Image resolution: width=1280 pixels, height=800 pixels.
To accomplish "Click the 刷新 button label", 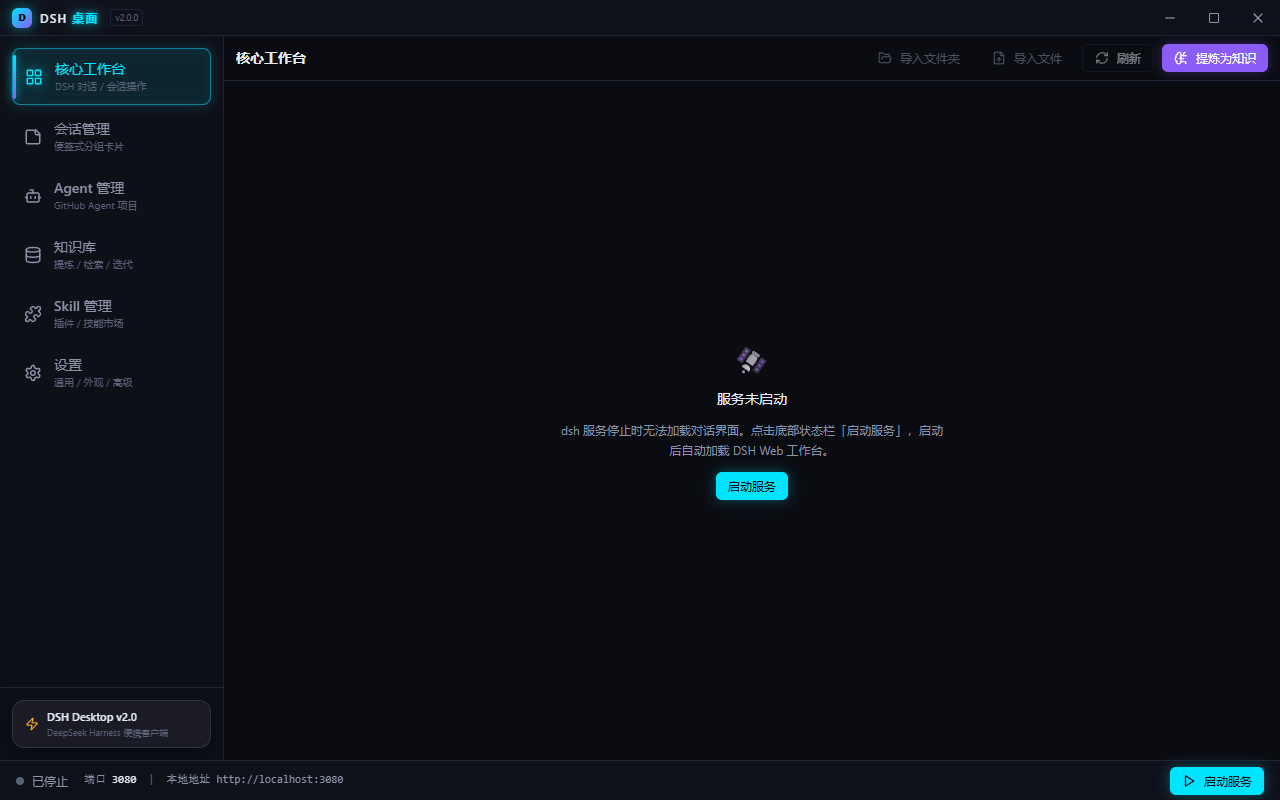I will point(1129,58).
